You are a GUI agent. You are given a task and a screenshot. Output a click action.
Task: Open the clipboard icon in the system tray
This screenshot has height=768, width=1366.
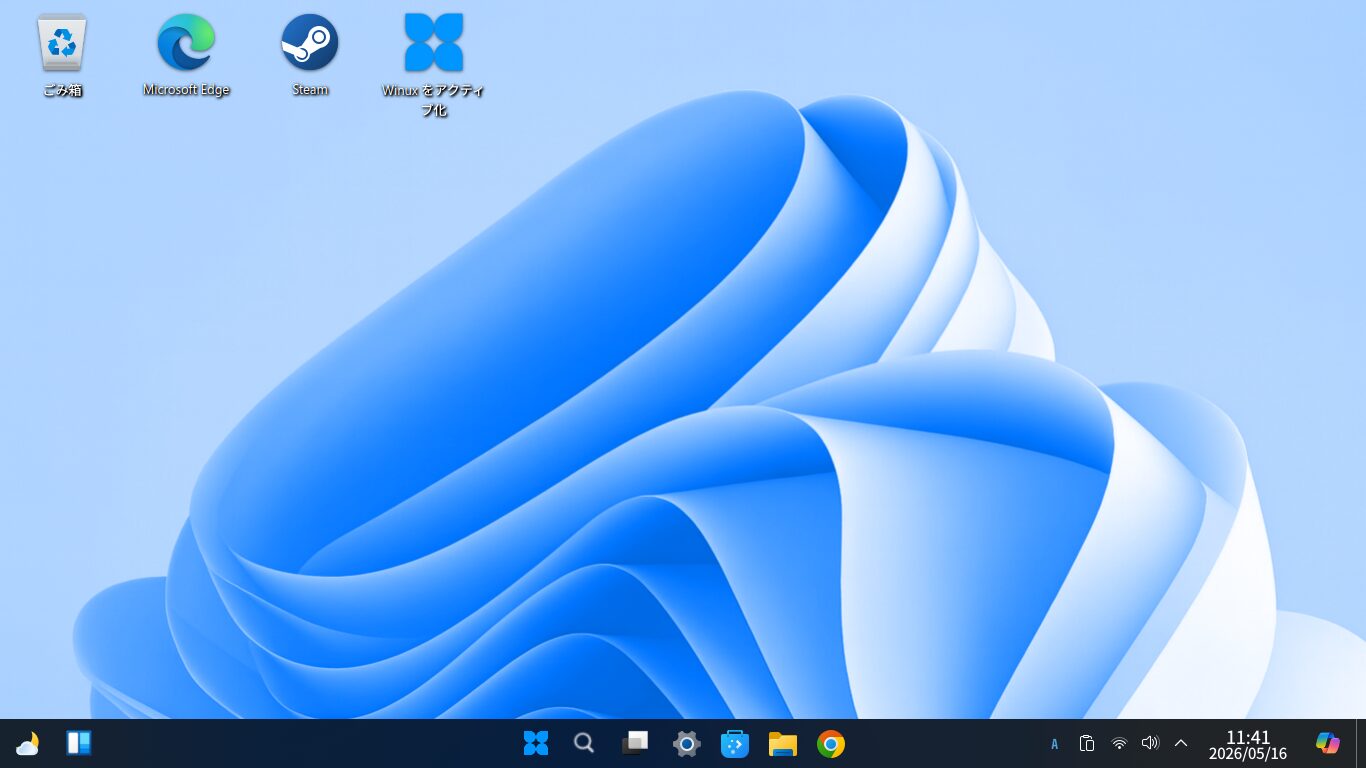pyautogui.click(x=1087, y=743)
